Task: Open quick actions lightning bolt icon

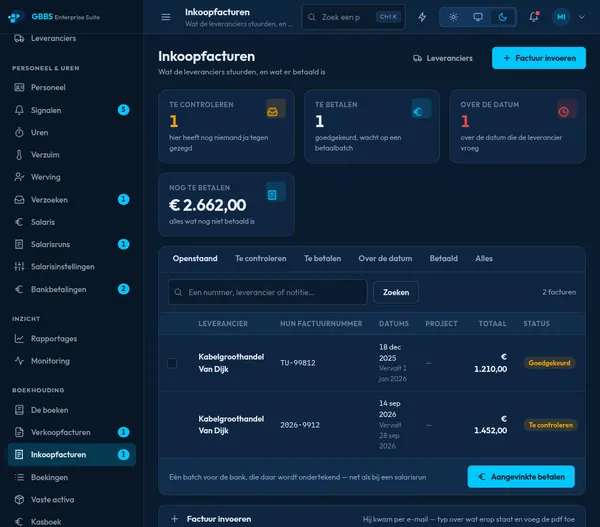Action: (x=422, y=17)
